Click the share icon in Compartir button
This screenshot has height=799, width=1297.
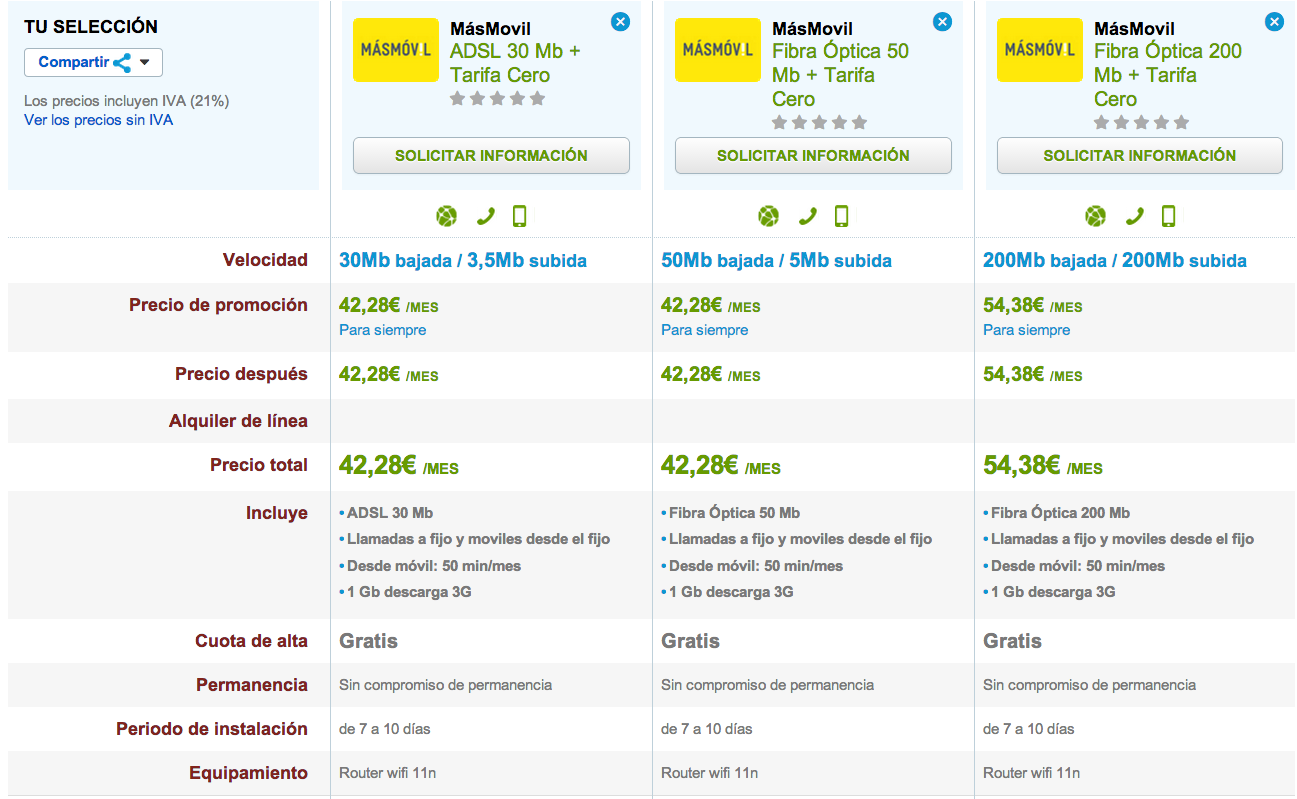tap(122, 63)
